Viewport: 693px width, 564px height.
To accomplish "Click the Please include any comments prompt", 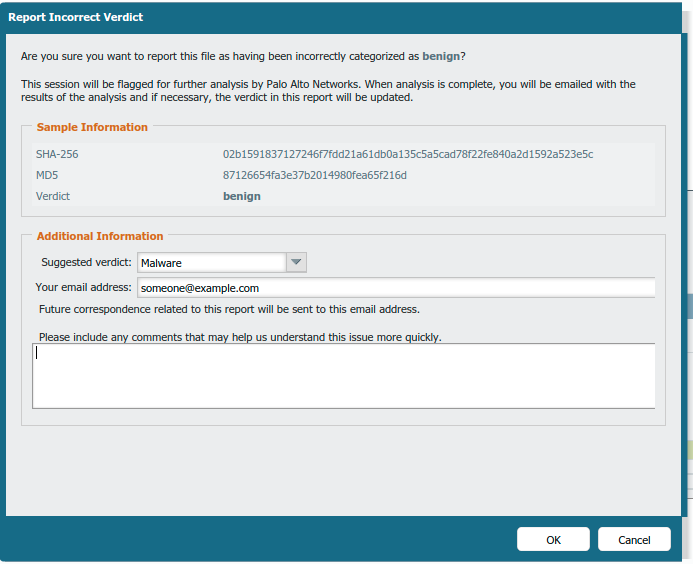I will pyautogui.click(x=240, y=337).
